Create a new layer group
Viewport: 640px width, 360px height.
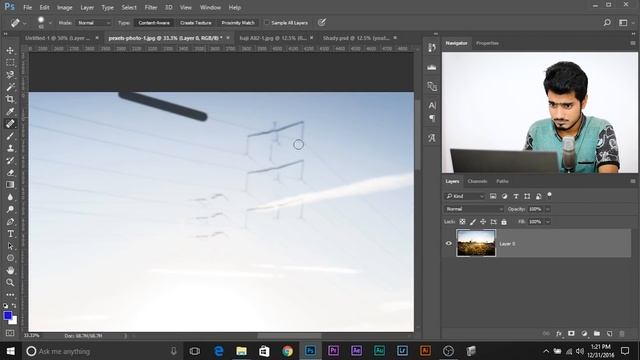597,333
